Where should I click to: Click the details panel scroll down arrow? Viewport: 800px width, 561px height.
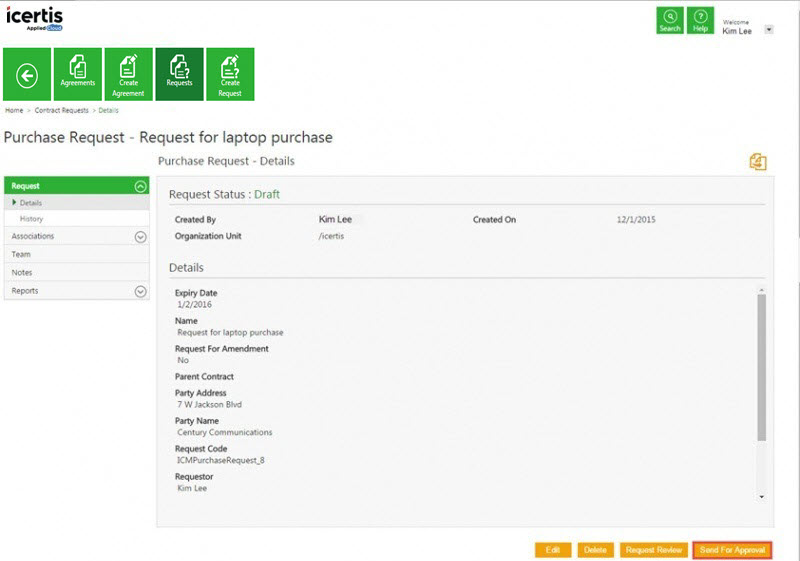point(761,496)
